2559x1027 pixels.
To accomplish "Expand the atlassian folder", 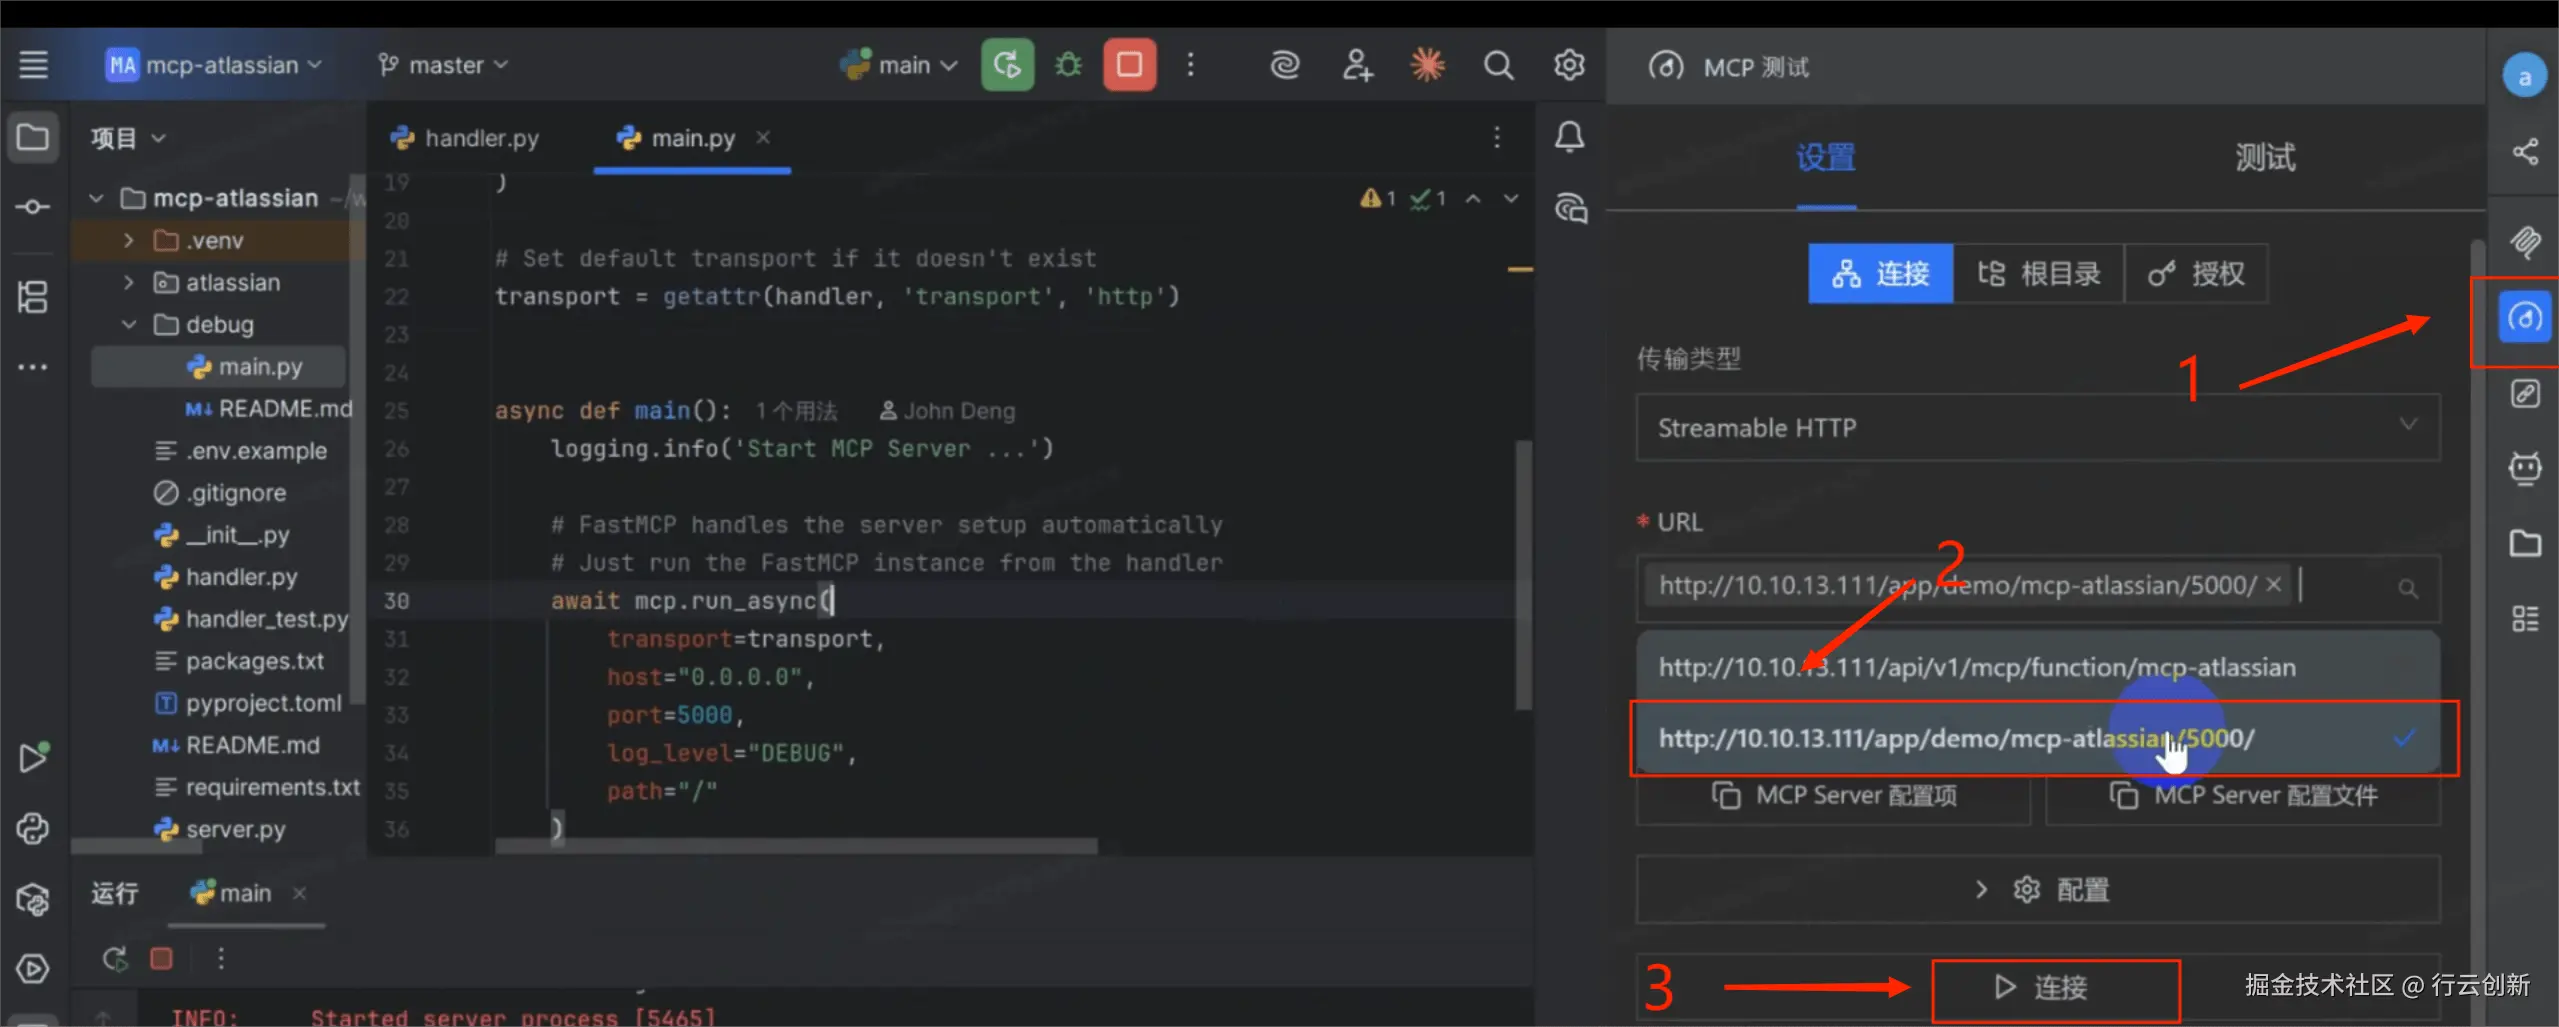I will click(128, 282).
